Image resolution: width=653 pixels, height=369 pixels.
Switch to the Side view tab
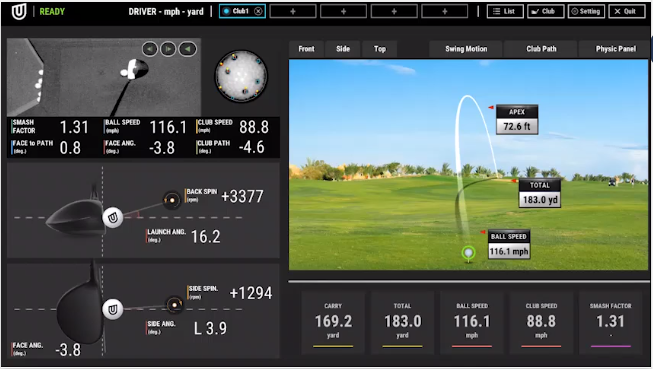click(343, 49)
